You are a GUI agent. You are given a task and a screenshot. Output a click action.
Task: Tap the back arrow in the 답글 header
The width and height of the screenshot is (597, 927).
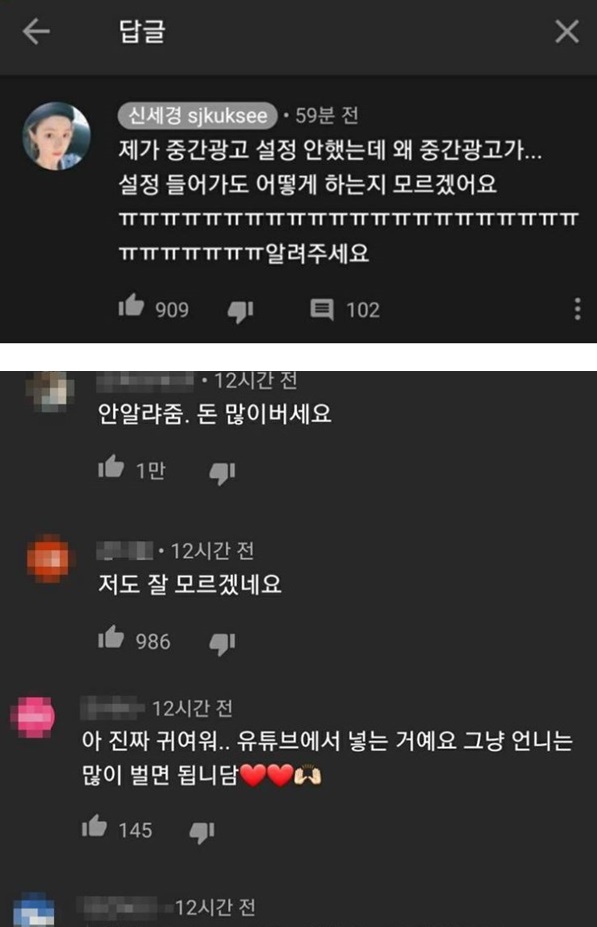coord(36,31)
